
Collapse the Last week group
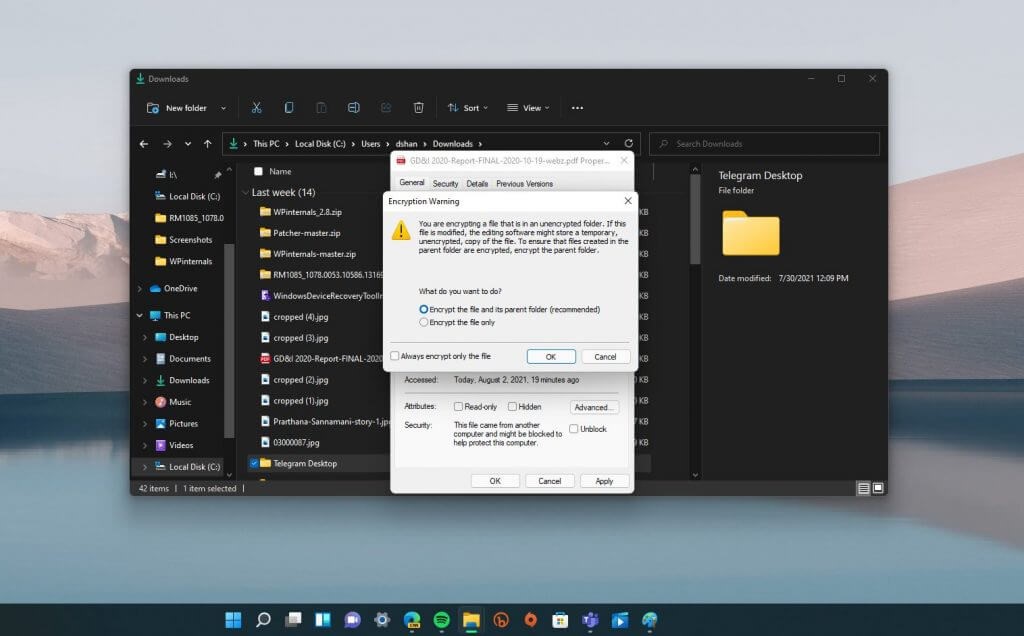pos(245,192)
